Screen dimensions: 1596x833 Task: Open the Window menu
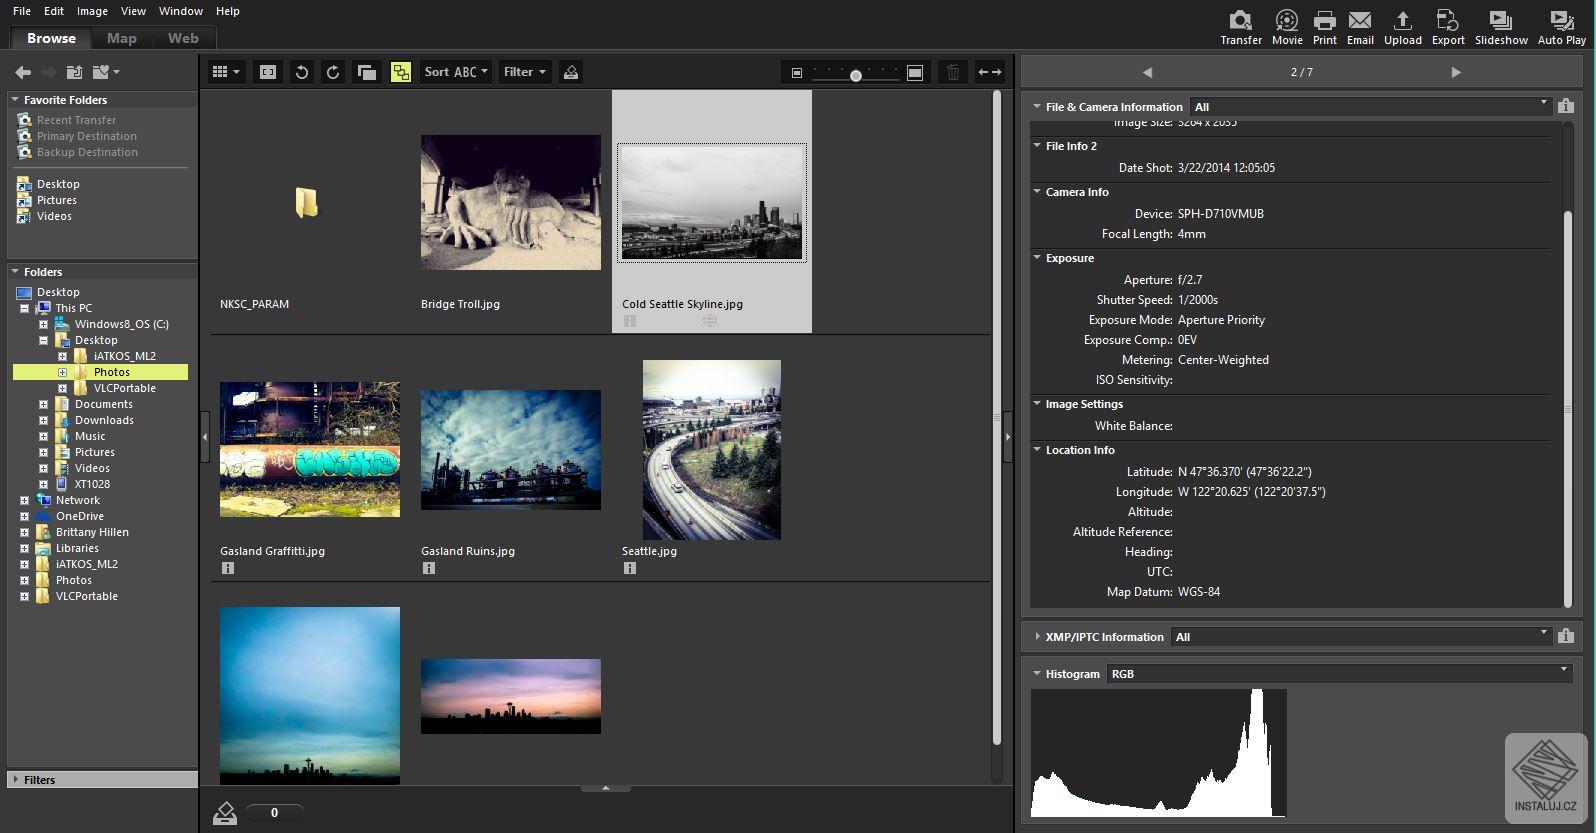[x=180, y=11]
